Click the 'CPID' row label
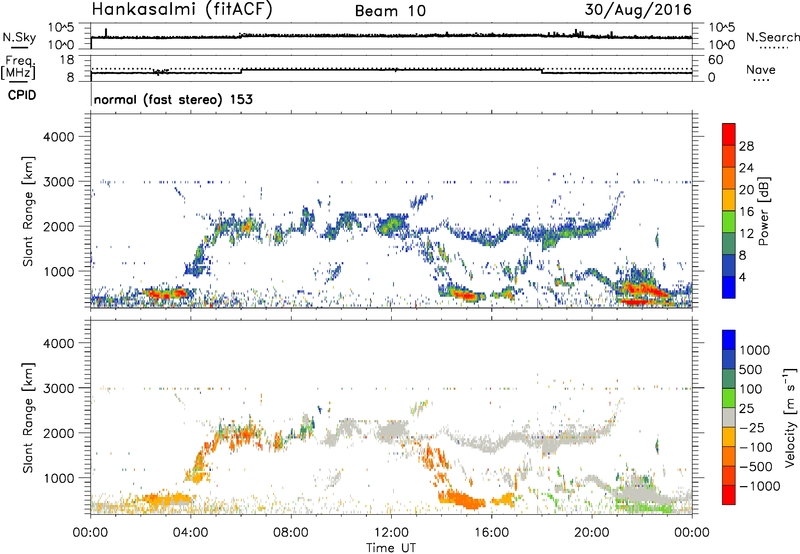The image size is (800, 554). pos(22,95)
